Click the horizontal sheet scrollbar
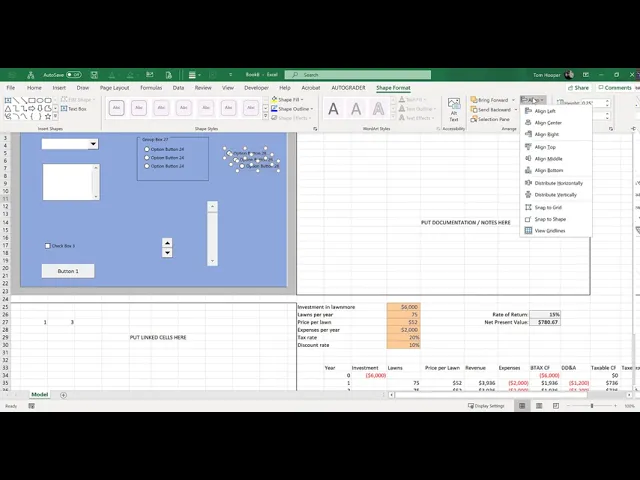The image size is (640, 480). [x=491, y=395]
